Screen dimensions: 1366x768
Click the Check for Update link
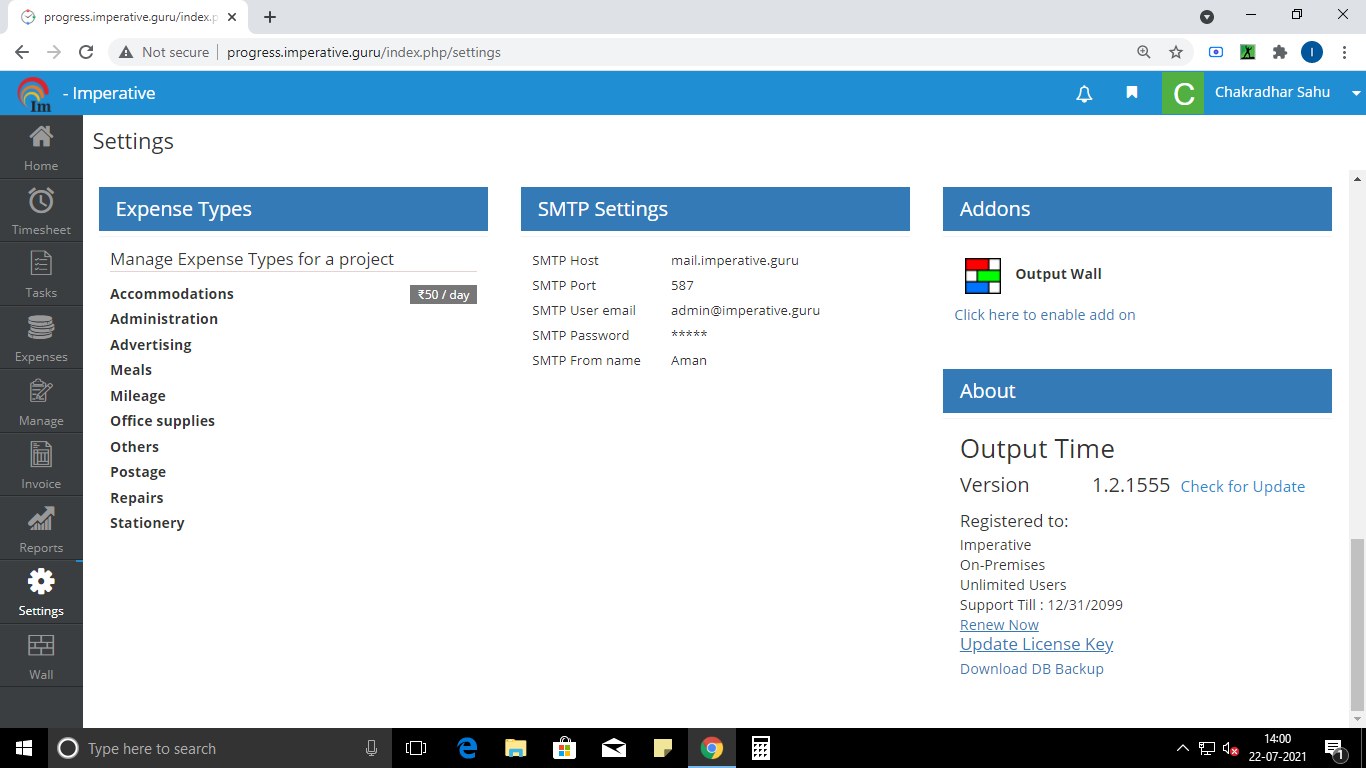pyautogui.click(x=1242, y=487)
